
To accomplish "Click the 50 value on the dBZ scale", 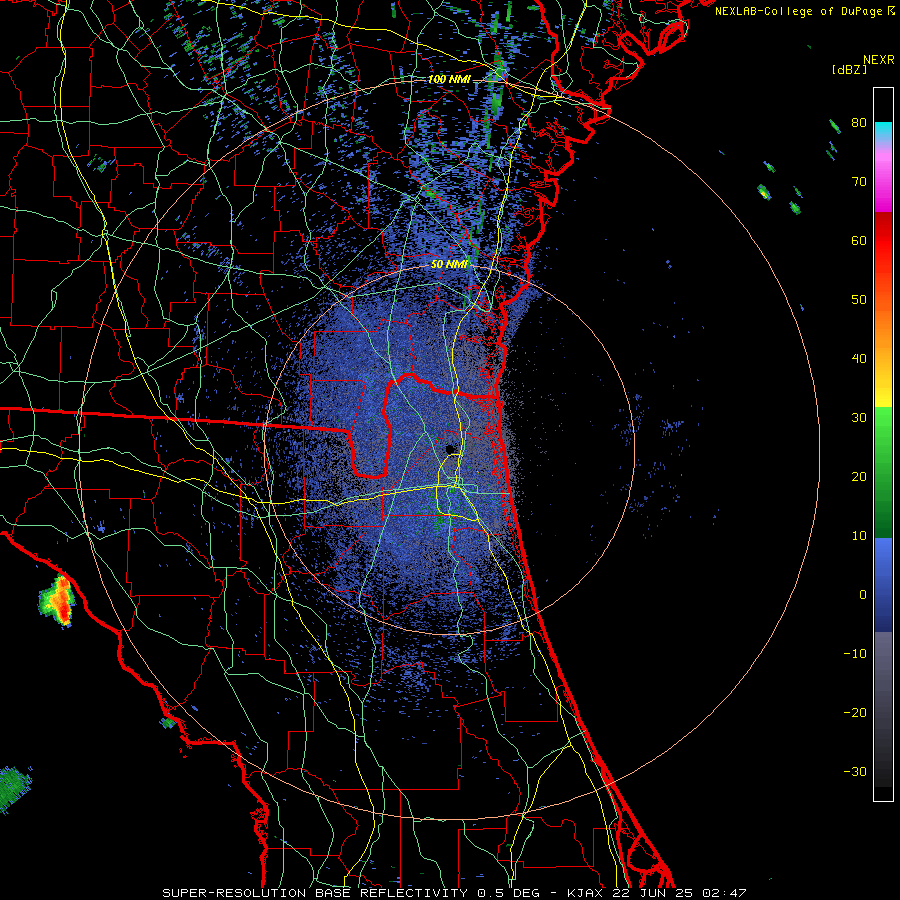I will 859,300.
